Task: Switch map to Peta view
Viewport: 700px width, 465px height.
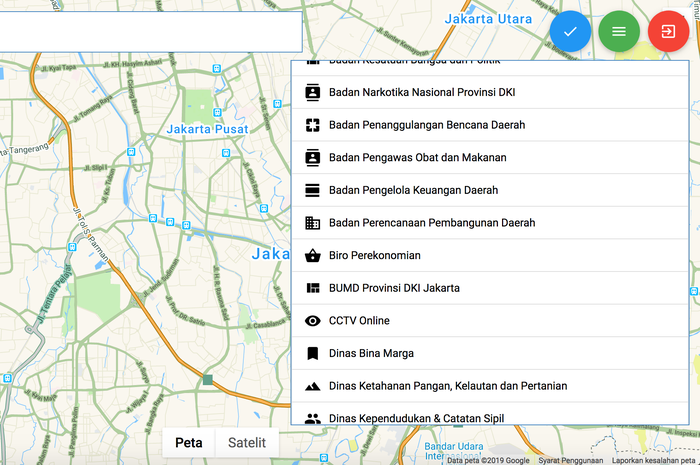Action: [189, 443]
